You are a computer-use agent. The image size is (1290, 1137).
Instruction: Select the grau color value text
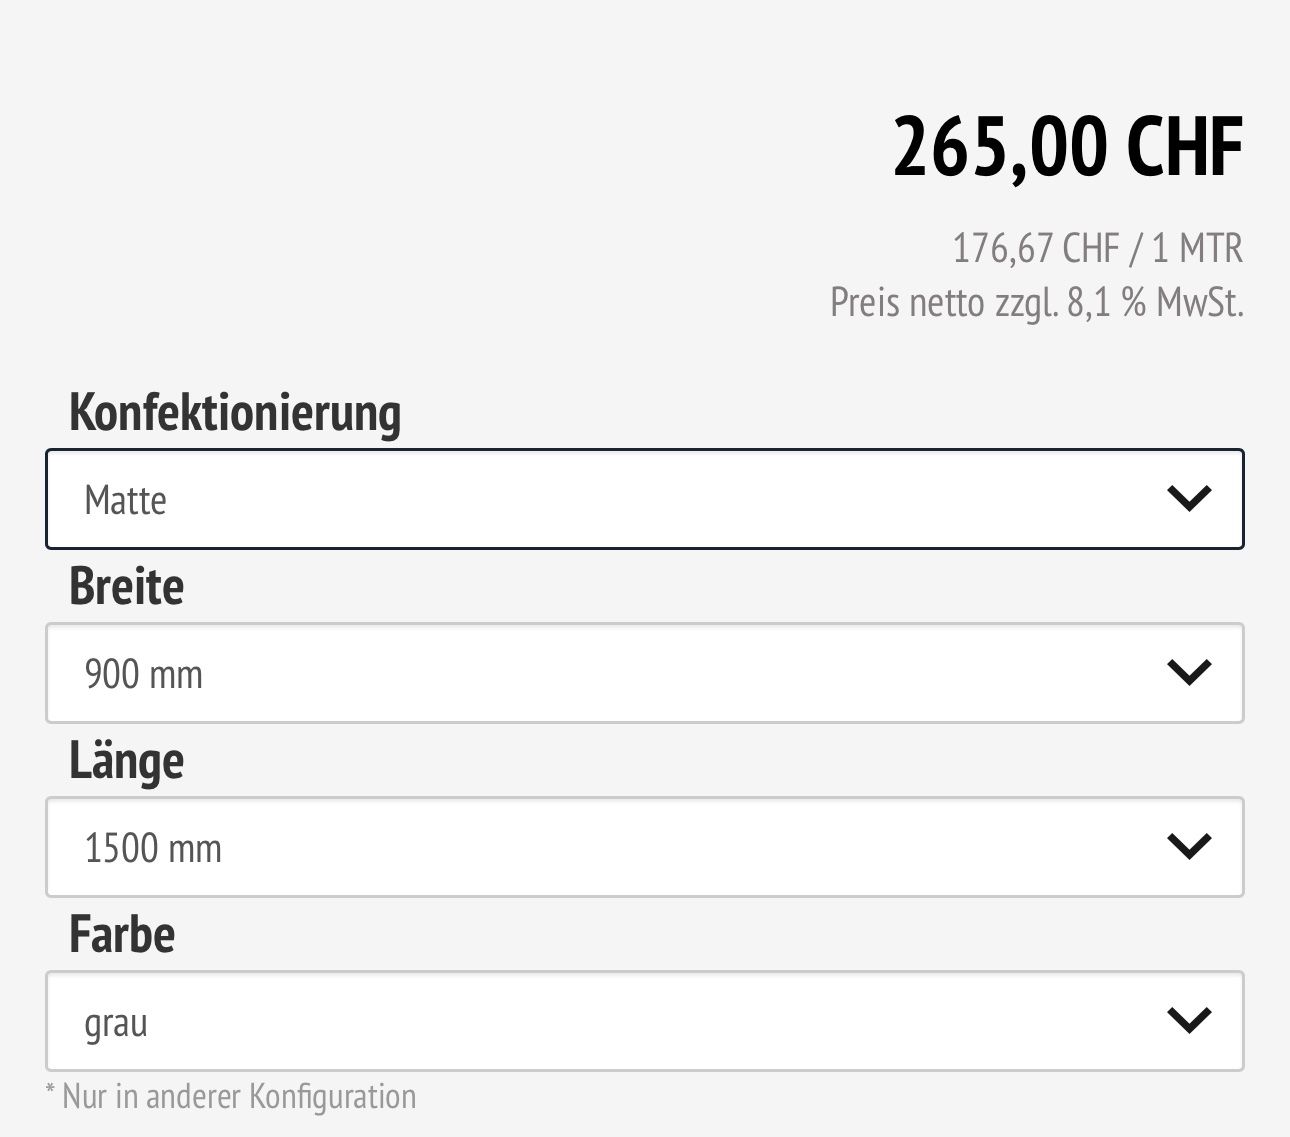tap(116, 1024)
